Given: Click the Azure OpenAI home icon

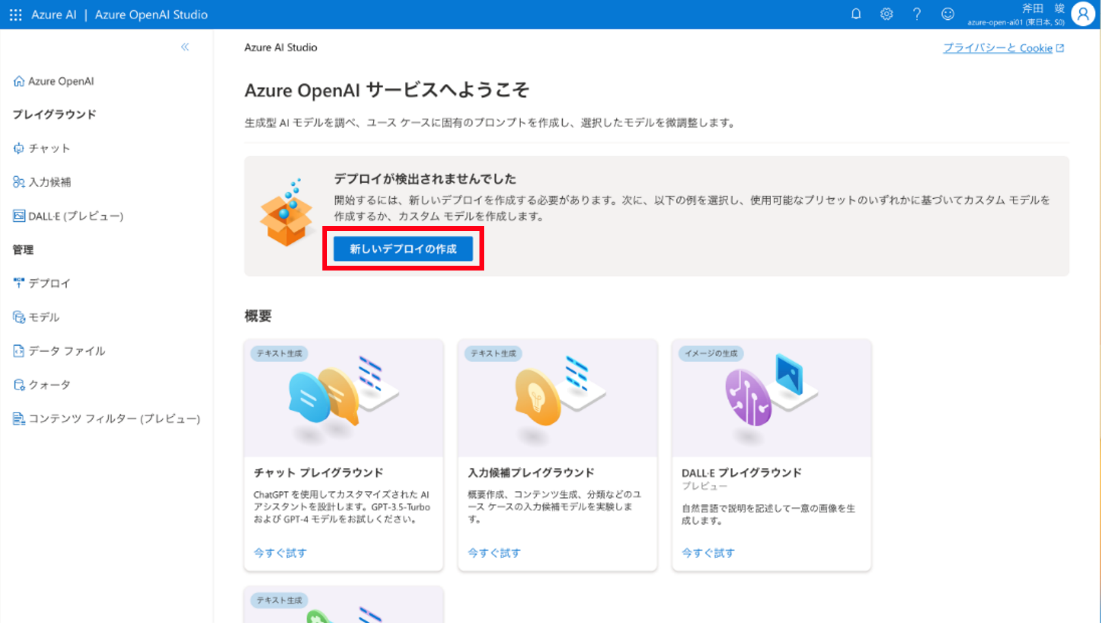Looking at the screenshot, I should click(19, 81).
